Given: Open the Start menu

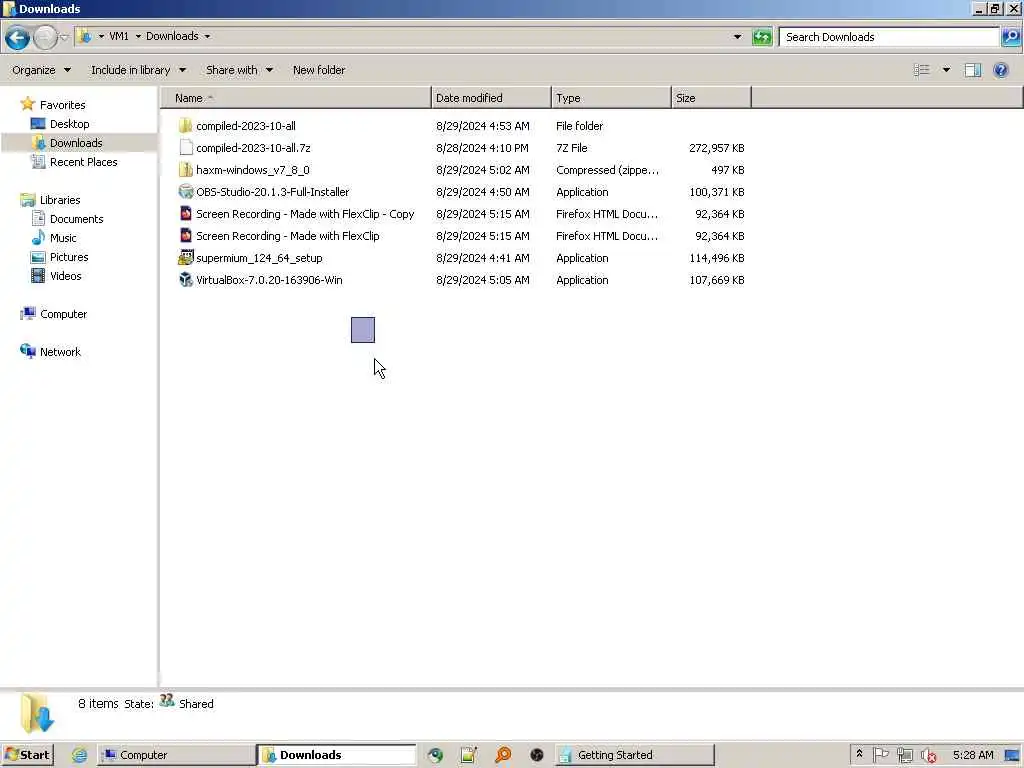Looking at the screenshot, I should (x=27, y=755).
